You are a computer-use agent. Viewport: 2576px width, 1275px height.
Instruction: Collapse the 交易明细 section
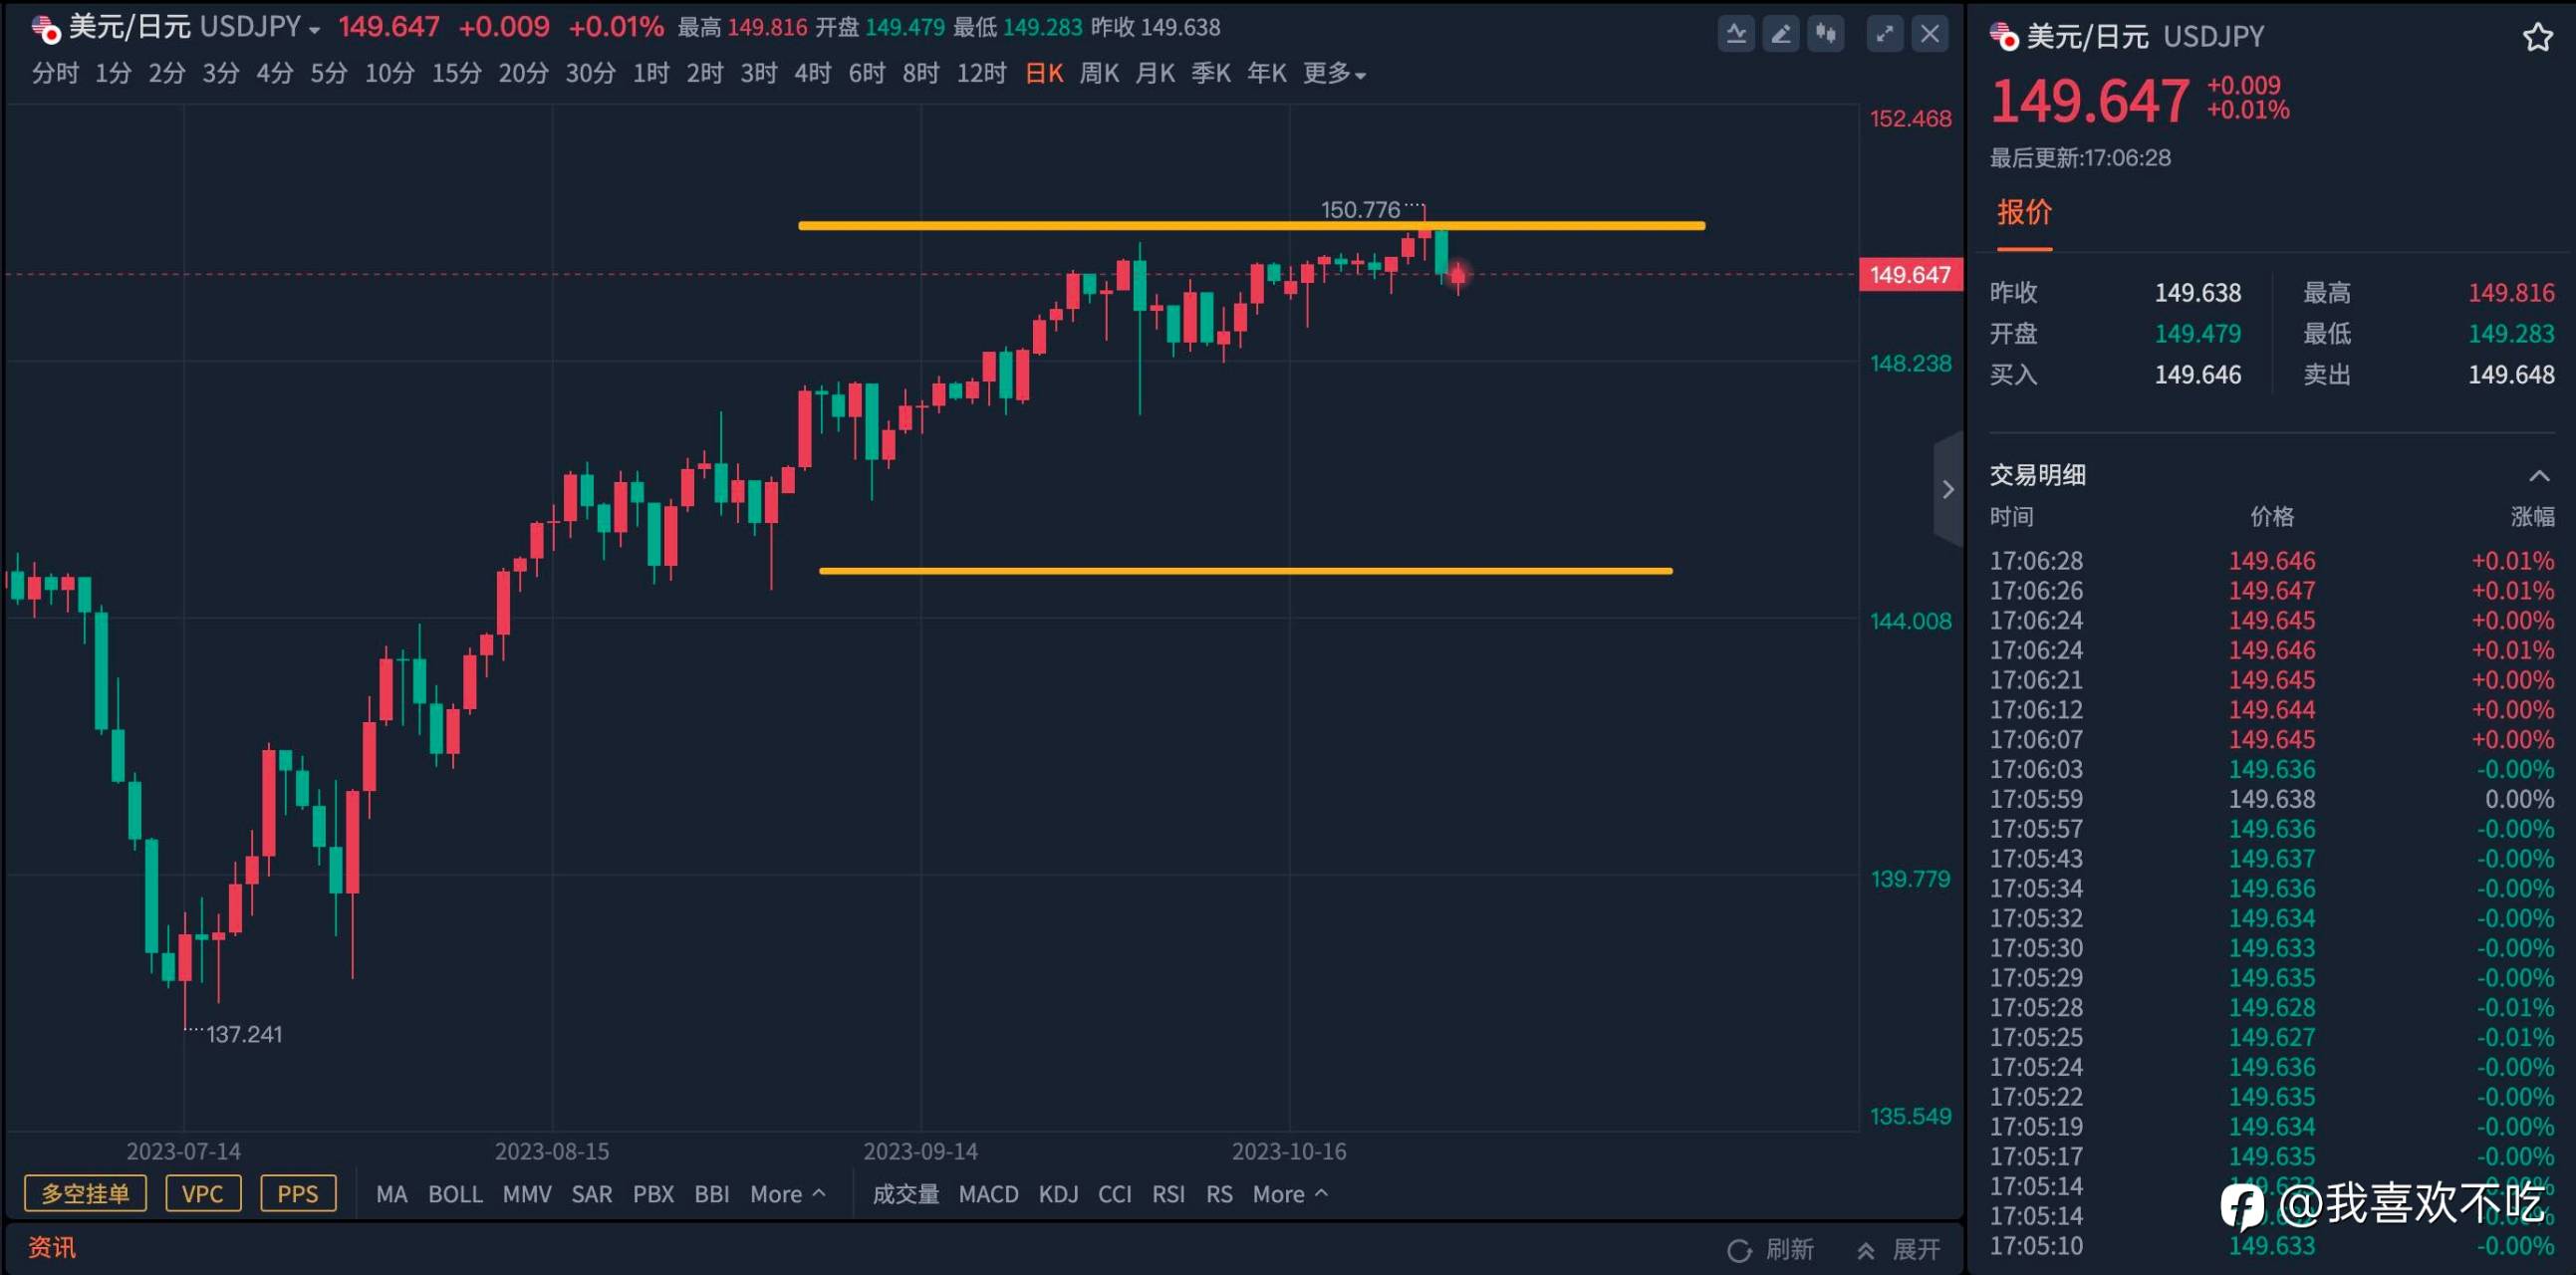[x=2538, y=475]
